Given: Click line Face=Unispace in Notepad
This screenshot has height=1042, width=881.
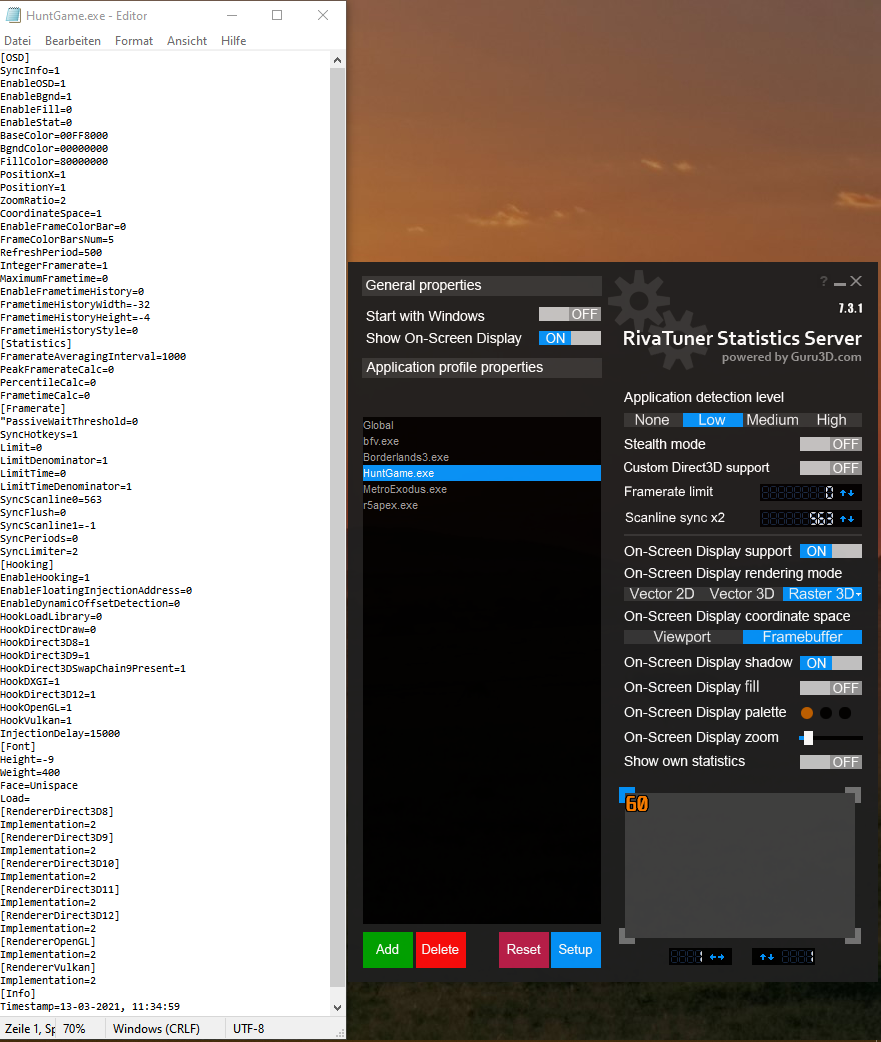Looking at the screenshot, I should pyautogui.click(x=39, y=785).
